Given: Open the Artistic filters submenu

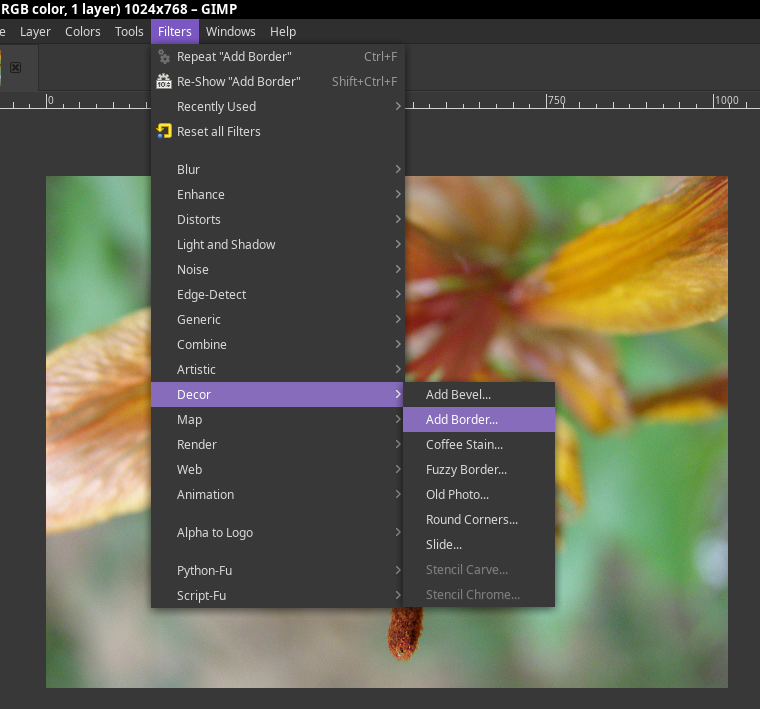Looking at the screenshot, I should (x=278, y=369).
